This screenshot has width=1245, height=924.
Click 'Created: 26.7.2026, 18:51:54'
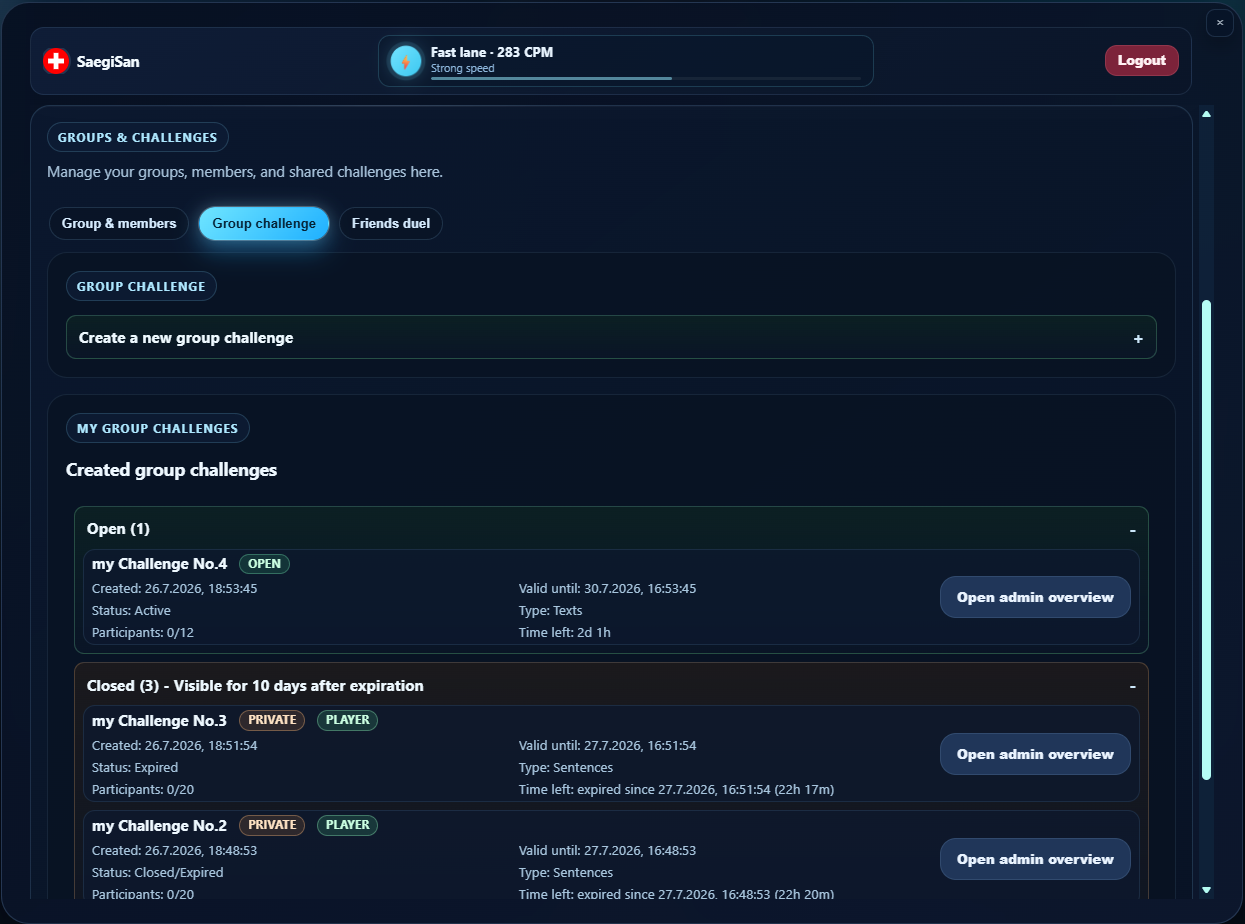pos(175,746)
